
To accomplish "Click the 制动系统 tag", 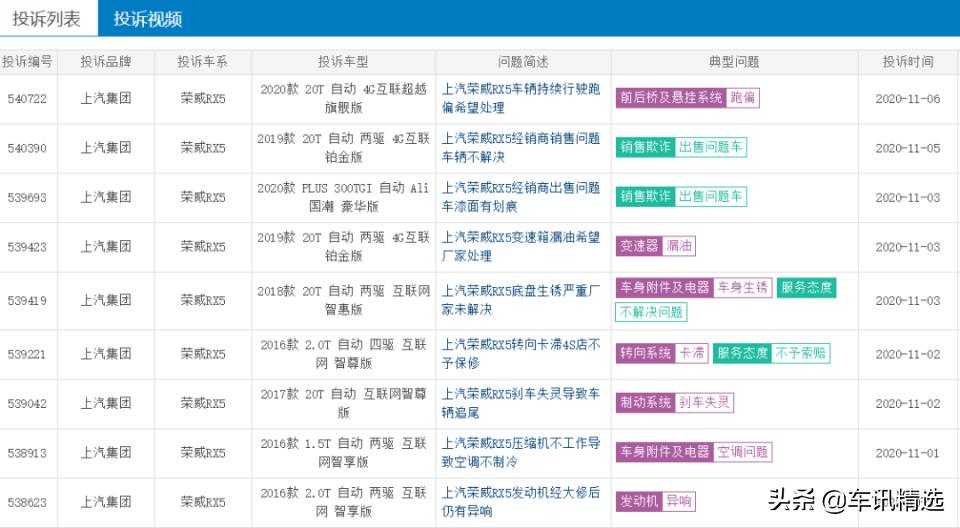I will point(645,402).
